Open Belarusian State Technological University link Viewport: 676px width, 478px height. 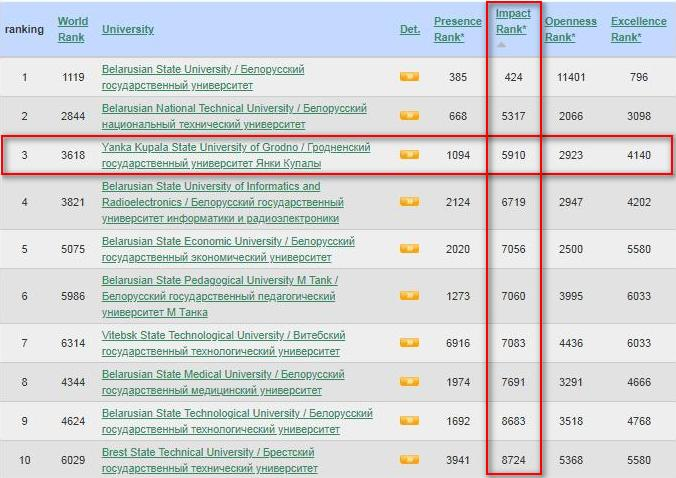[237, 421]
